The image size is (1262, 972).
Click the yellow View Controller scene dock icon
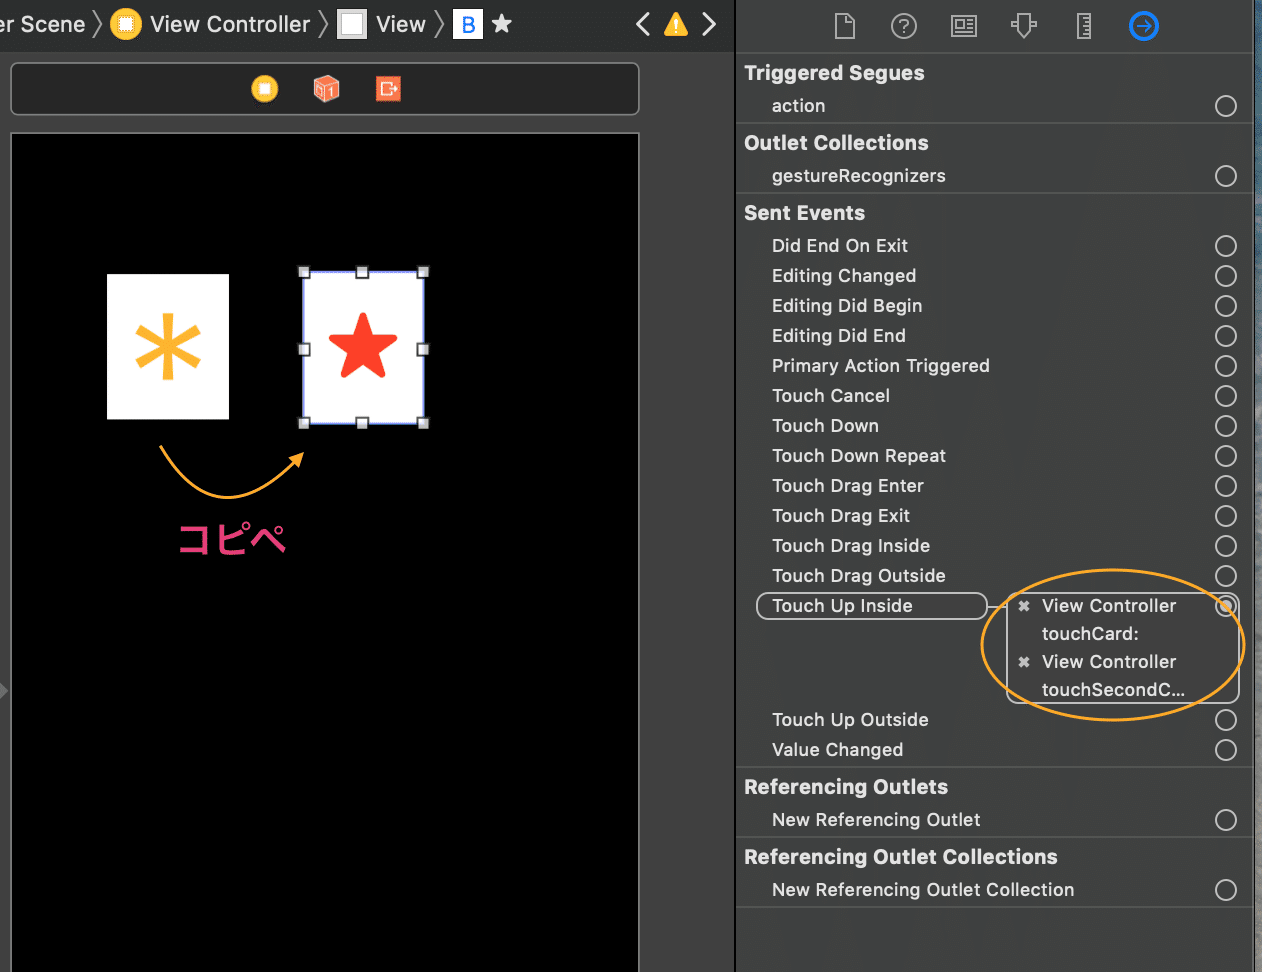(x=265, y=89)
